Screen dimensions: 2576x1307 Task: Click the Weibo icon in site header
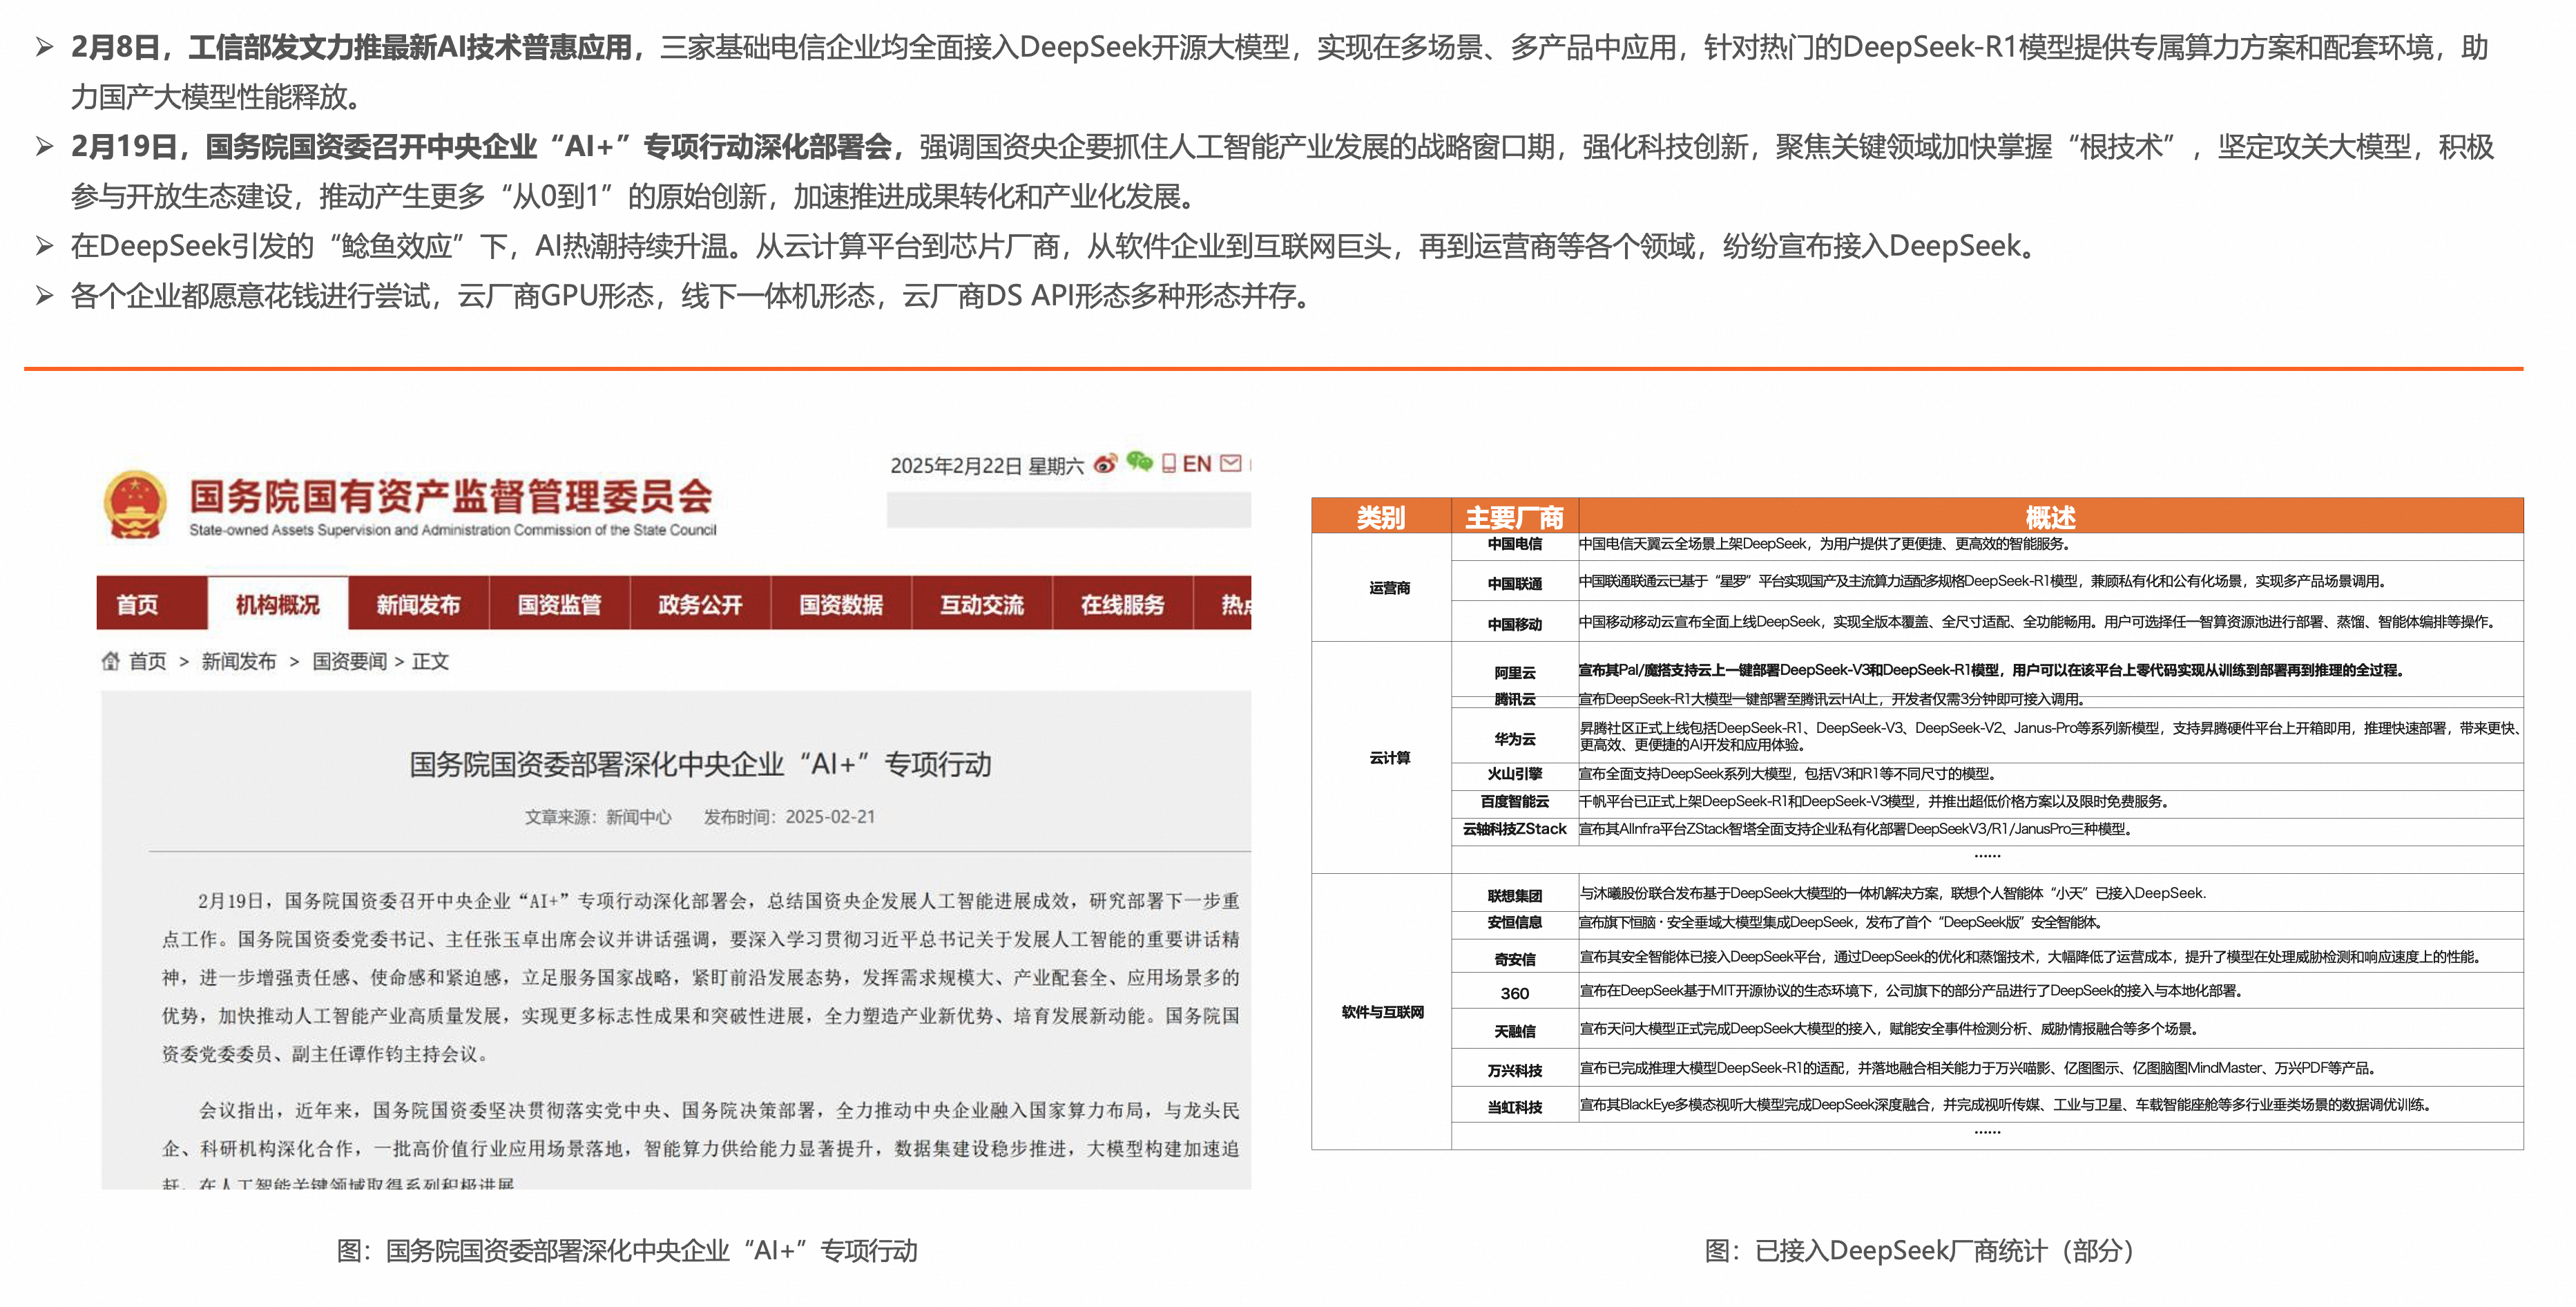[x=1105, y=464]
